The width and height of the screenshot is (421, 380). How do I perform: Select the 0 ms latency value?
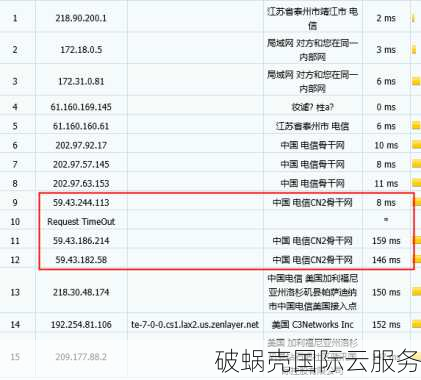(x=386, y=107)
